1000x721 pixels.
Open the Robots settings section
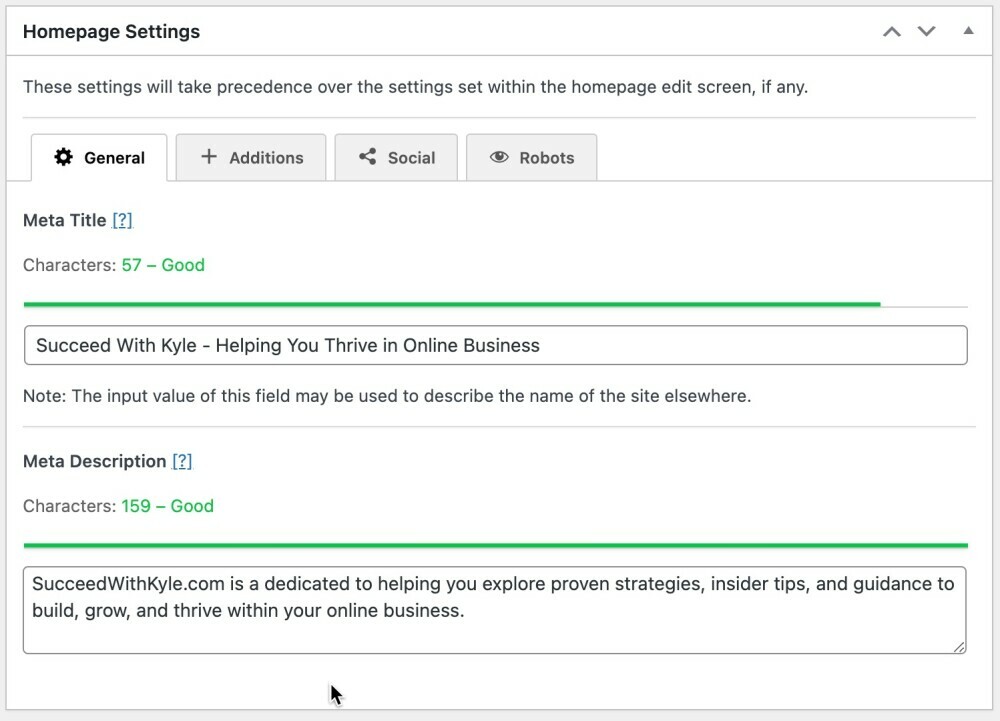click(x=531, y=157)
